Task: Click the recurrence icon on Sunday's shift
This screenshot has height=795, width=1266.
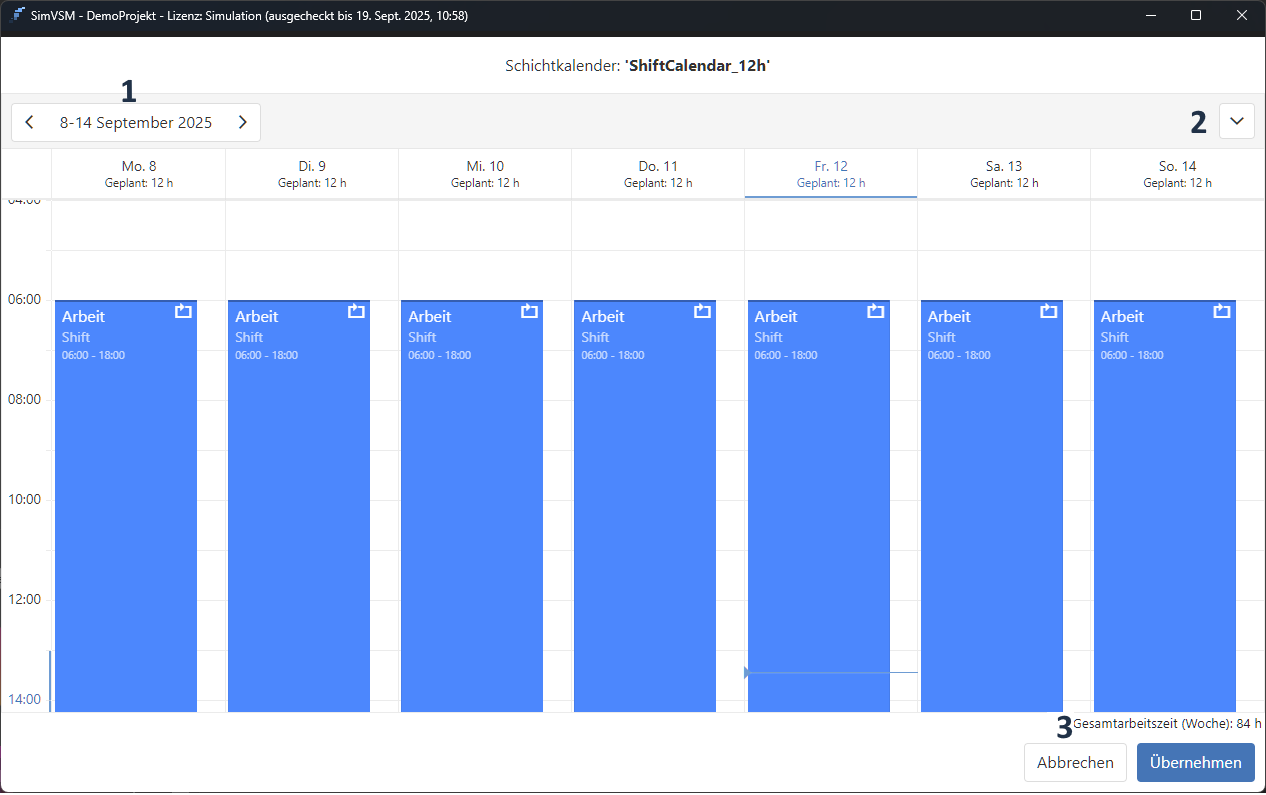Action: 1221,312
